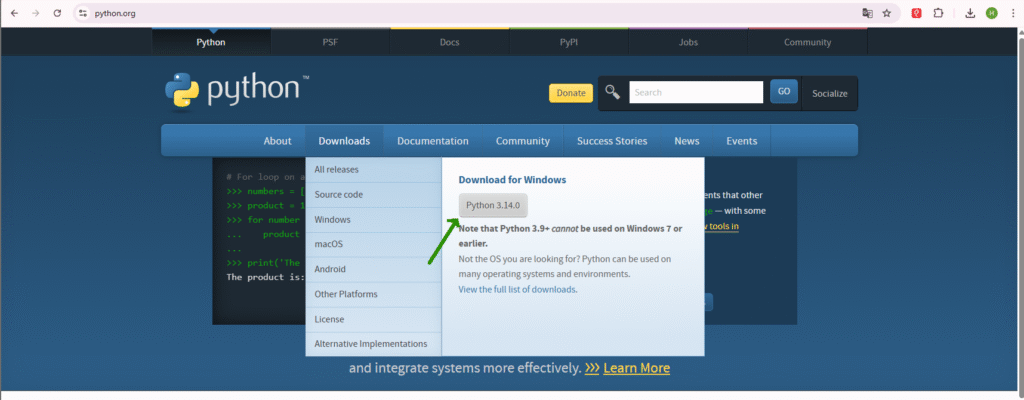1024x400 pixels.
Task: Open the Socialize menu
Action: pyautogui.click(x=829, y=93)
